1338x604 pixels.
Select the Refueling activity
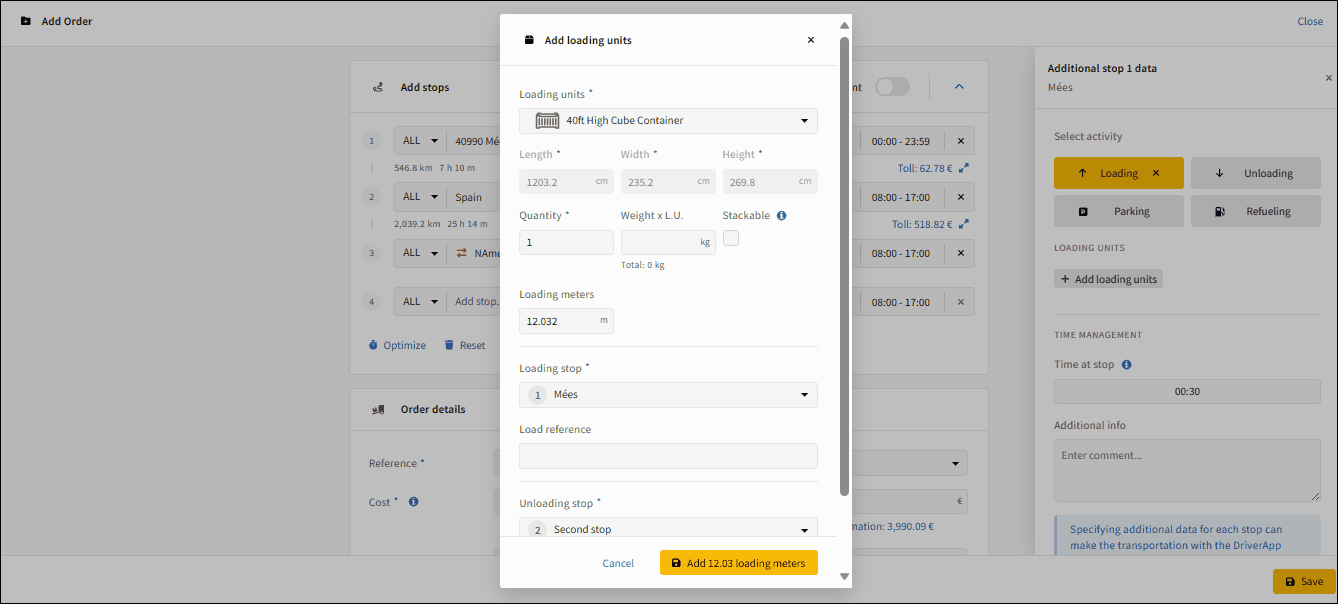pyautogui.click(x=1255, y=211)
